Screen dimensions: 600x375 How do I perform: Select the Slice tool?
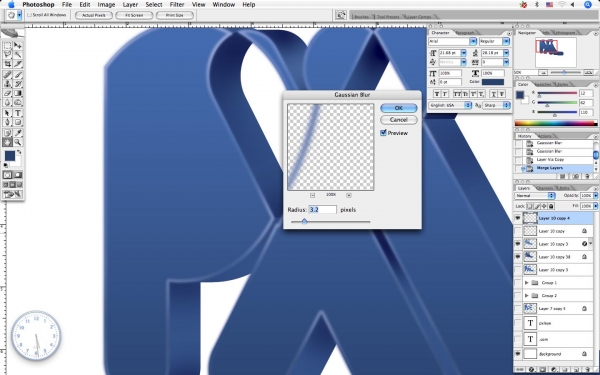[x=18, y=64]
